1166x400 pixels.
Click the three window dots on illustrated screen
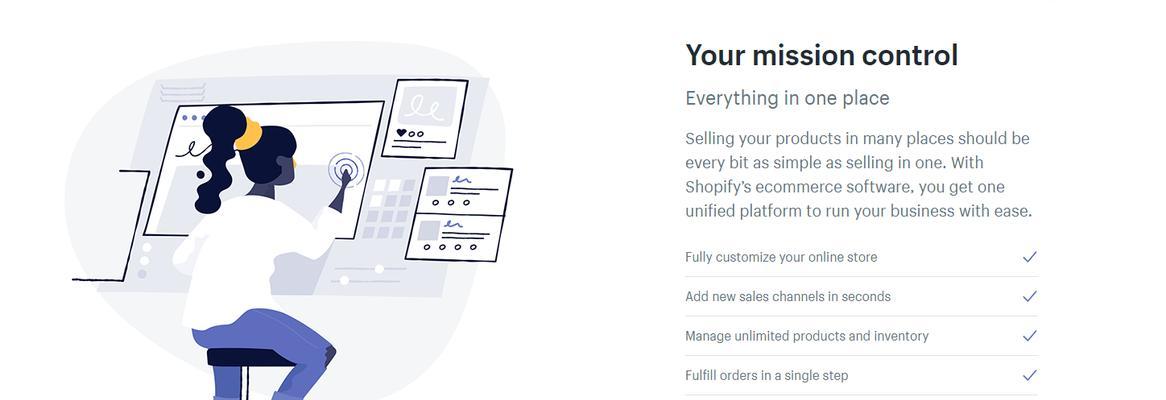pyautogui.click(x=194, y=117)
